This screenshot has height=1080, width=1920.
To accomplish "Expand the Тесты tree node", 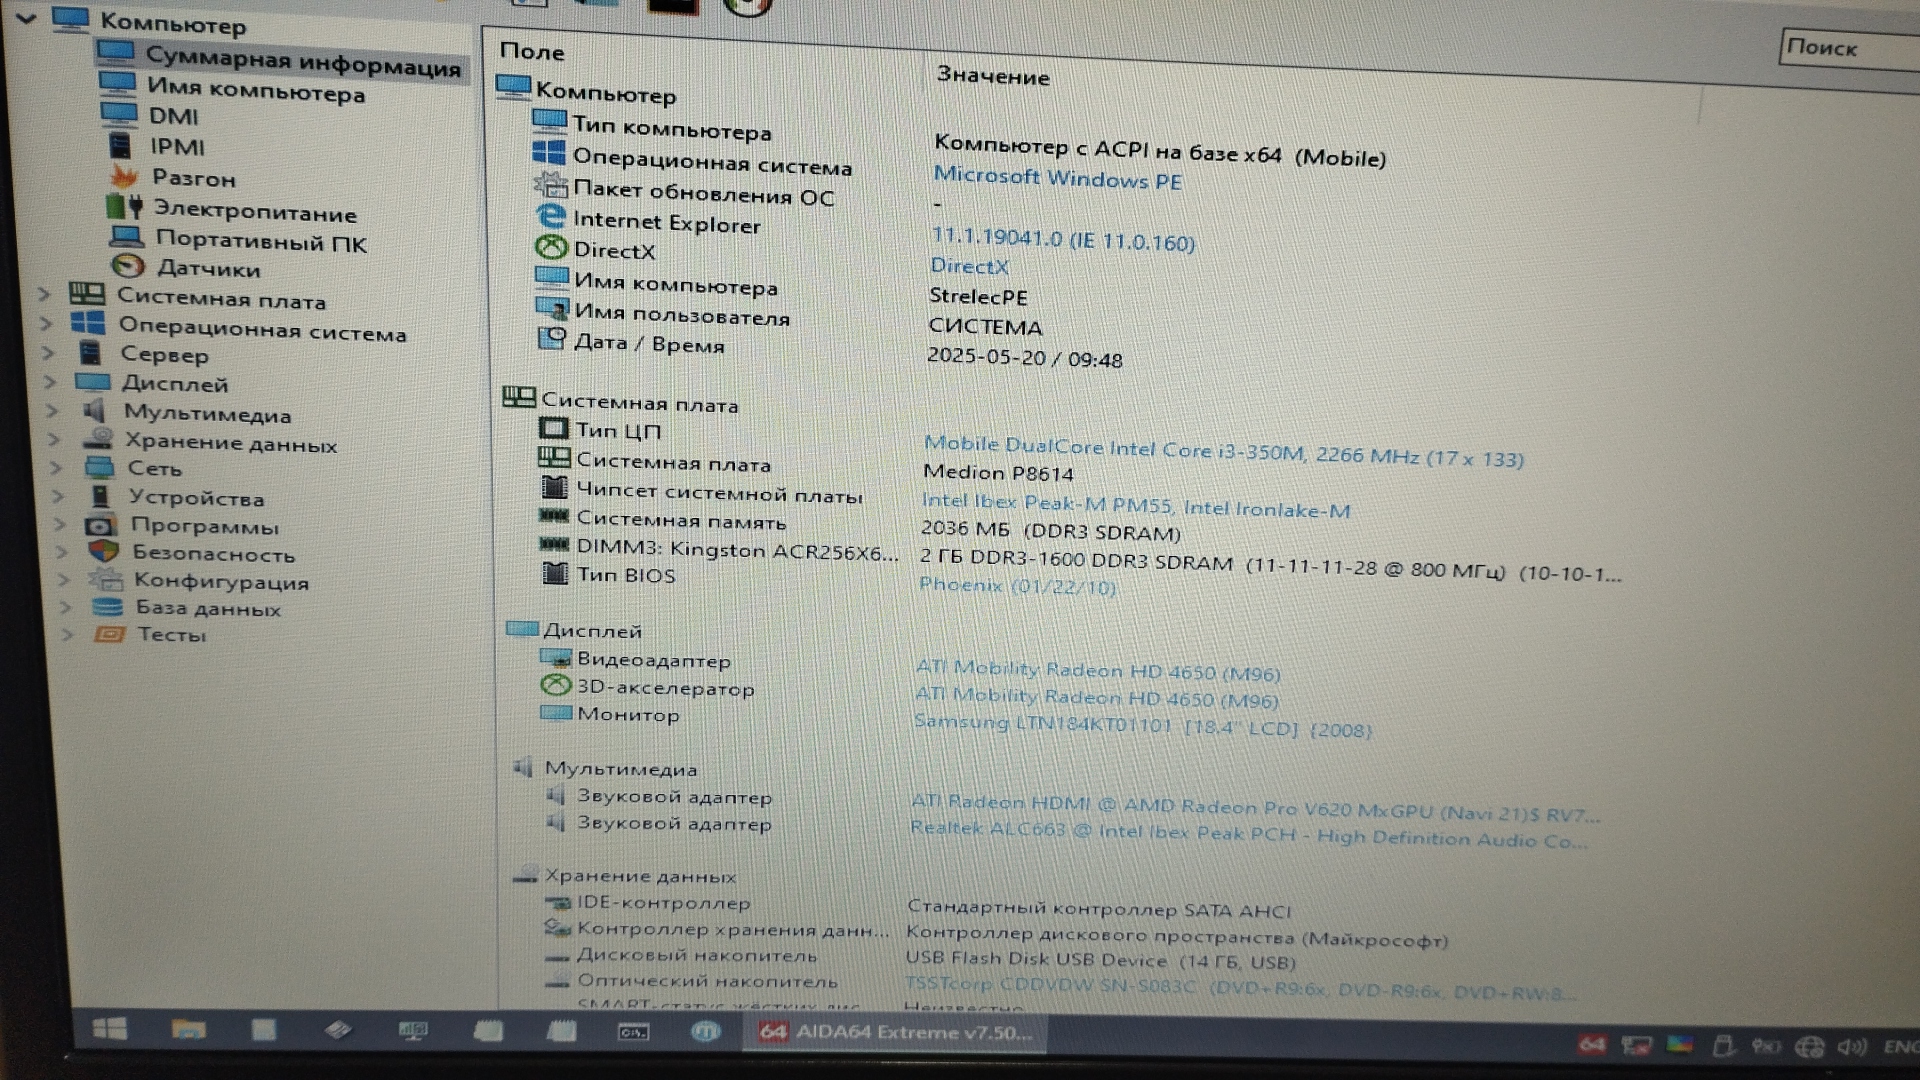I will point(68,634).
